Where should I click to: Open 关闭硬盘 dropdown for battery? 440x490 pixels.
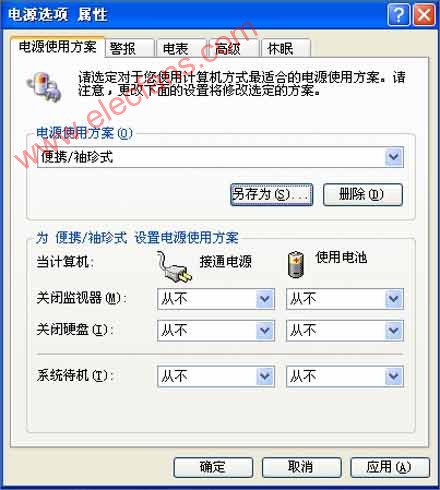(x=394, y=330)
